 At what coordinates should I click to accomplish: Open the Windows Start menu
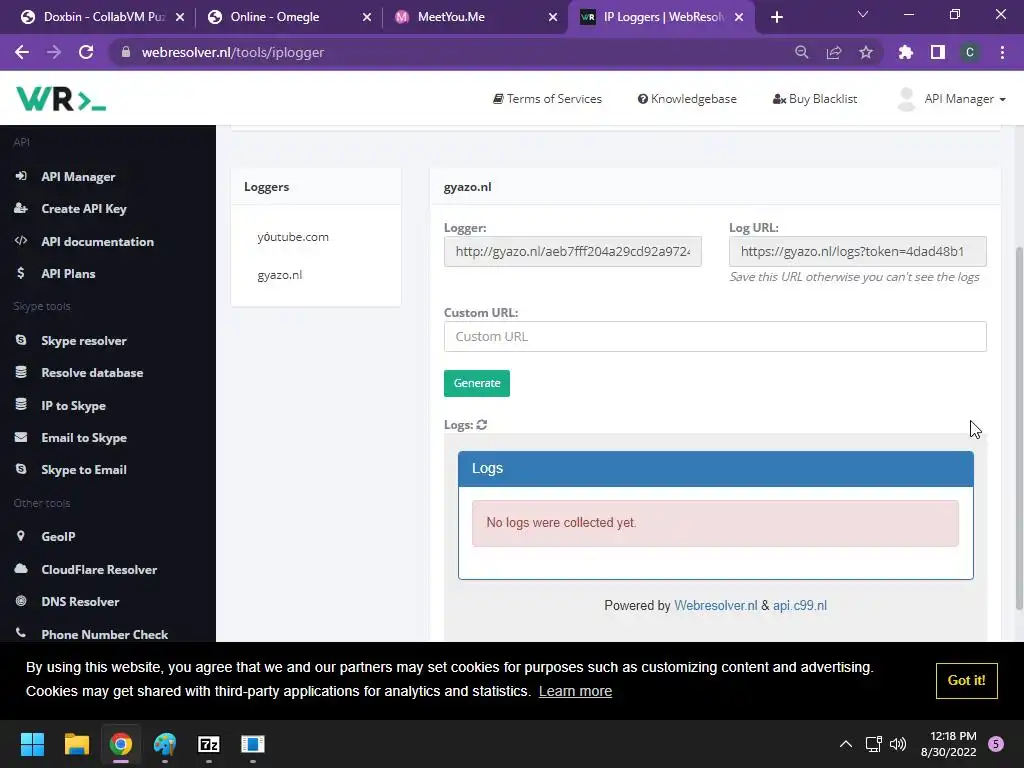pos(32,744)
